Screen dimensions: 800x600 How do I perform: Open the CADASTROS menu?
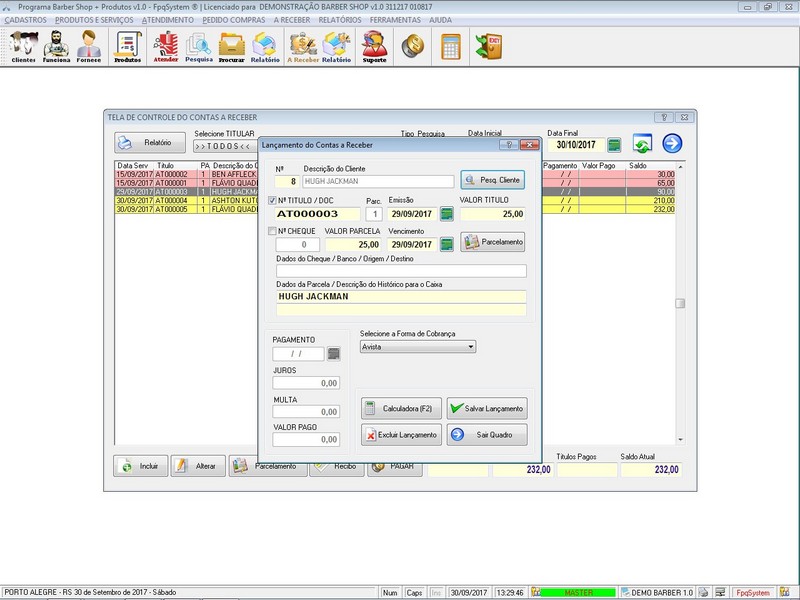[x=26, y=20]
